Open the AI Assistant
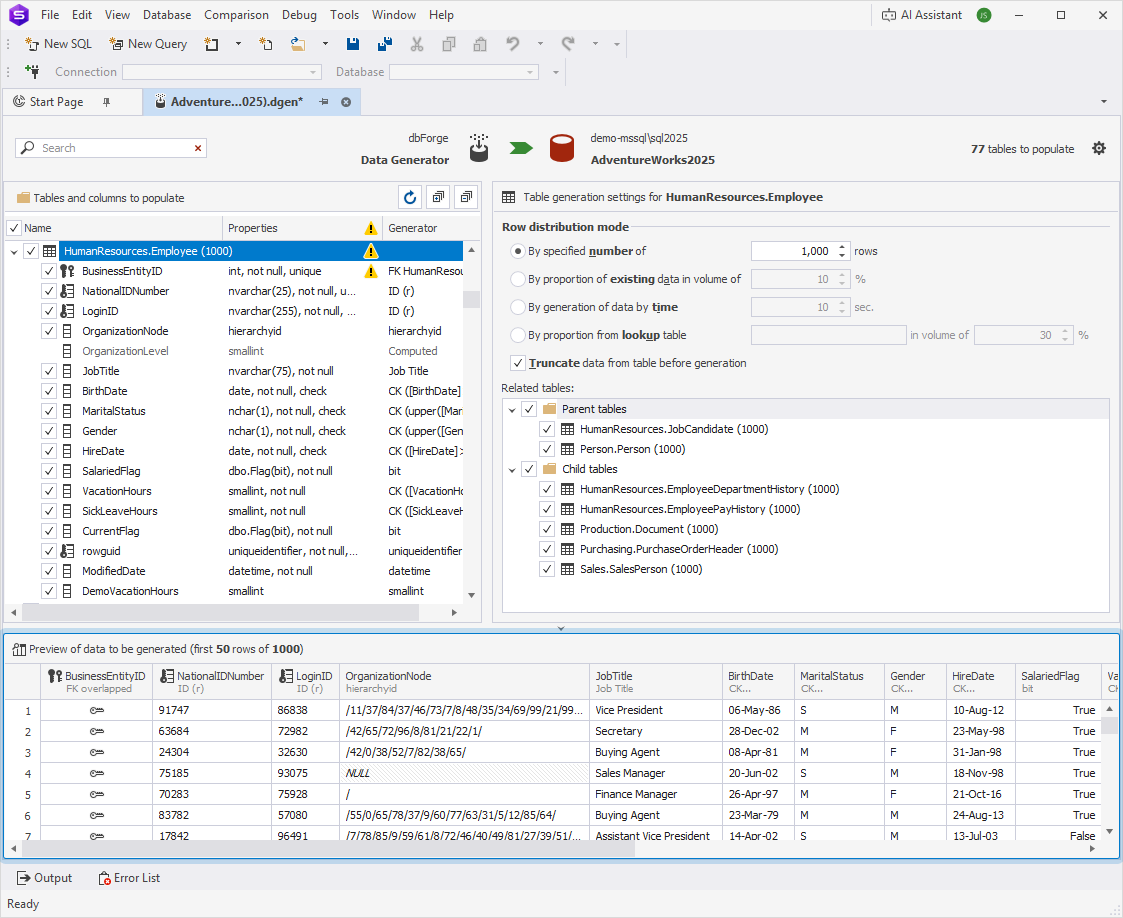This screenshot has height=918, width=1123. pyautogui.click(x=922, y=15)
